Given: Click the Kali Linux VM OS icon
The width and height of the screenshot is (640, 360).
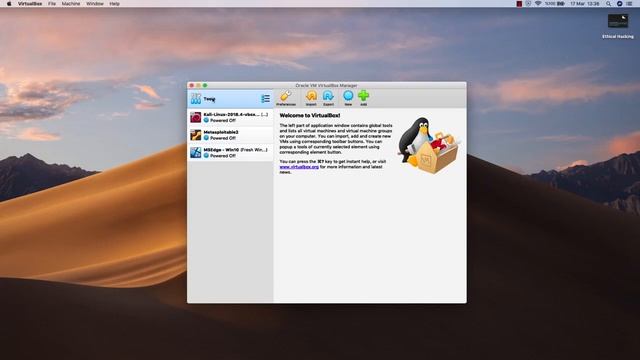Looking at the screenshot, I should 196,118.
